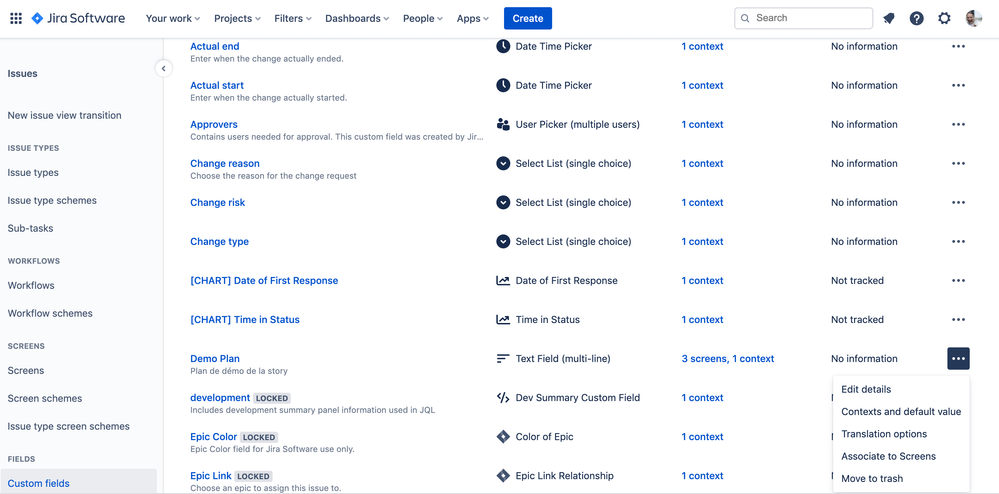
Task: Open more actions for Change reason
Action: coord(958,163)
